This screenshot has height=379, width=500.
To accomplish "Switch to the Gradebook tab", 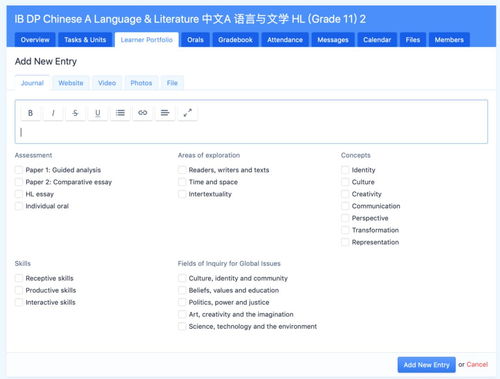I will point(235,40).
